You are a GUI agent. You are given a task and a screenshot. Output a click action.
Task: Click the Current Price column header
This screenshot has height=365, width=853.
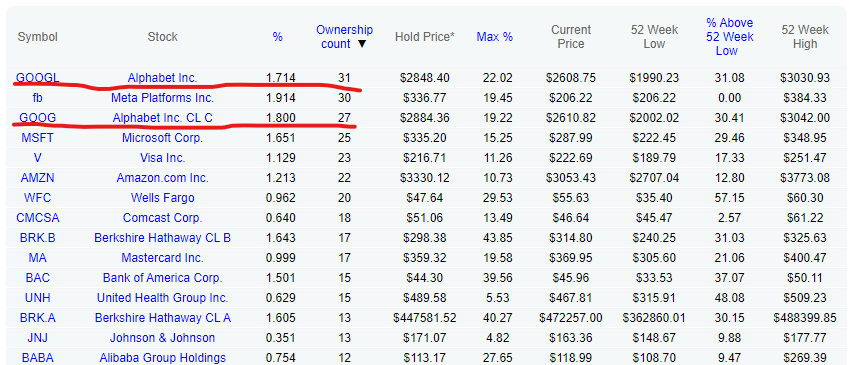571,36
